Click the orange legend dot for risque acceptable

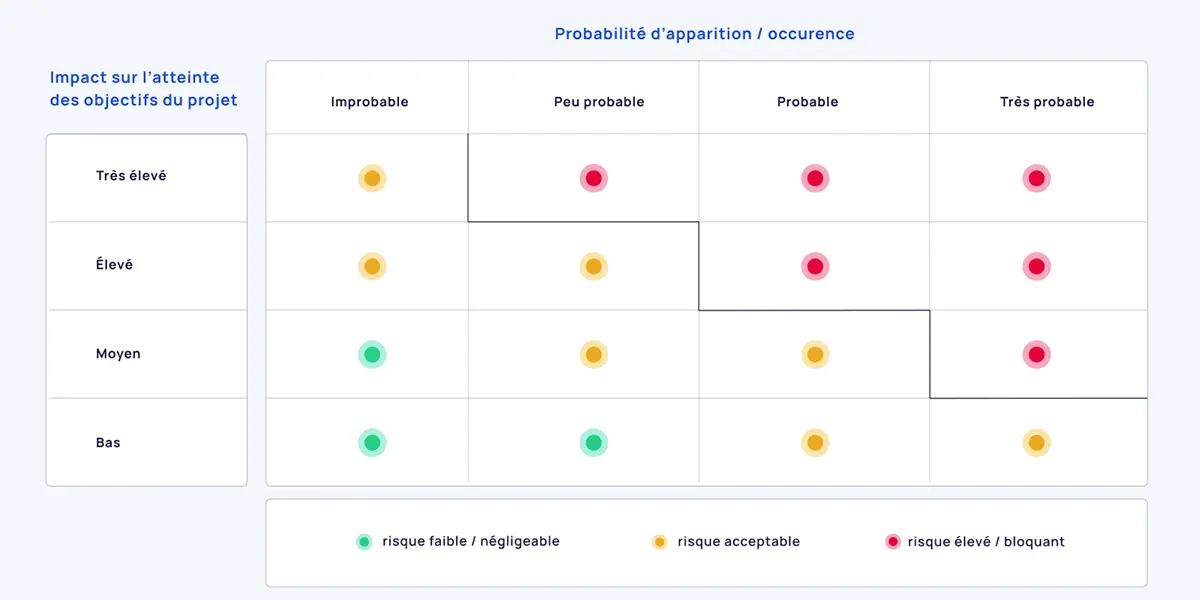point(659,542)
